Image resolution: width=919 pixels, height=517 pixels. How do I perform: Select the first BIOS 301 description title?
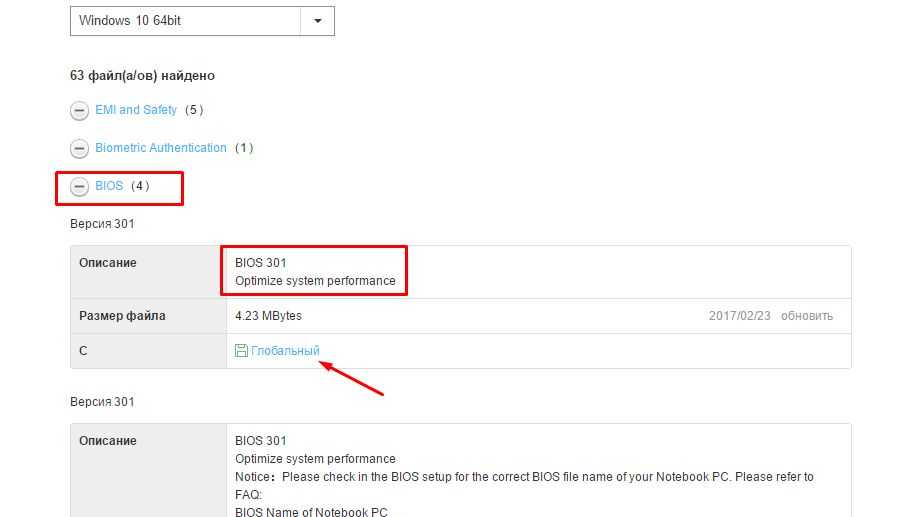pyautogui.click(x=260, y=263)
